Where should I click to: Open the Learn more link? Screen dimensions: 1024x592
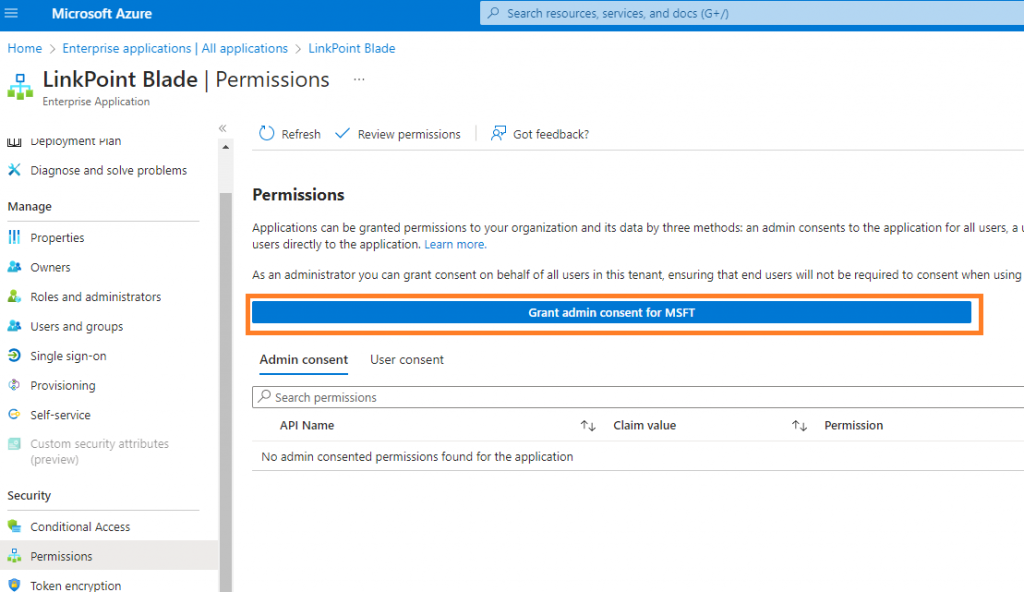(455, 243)
